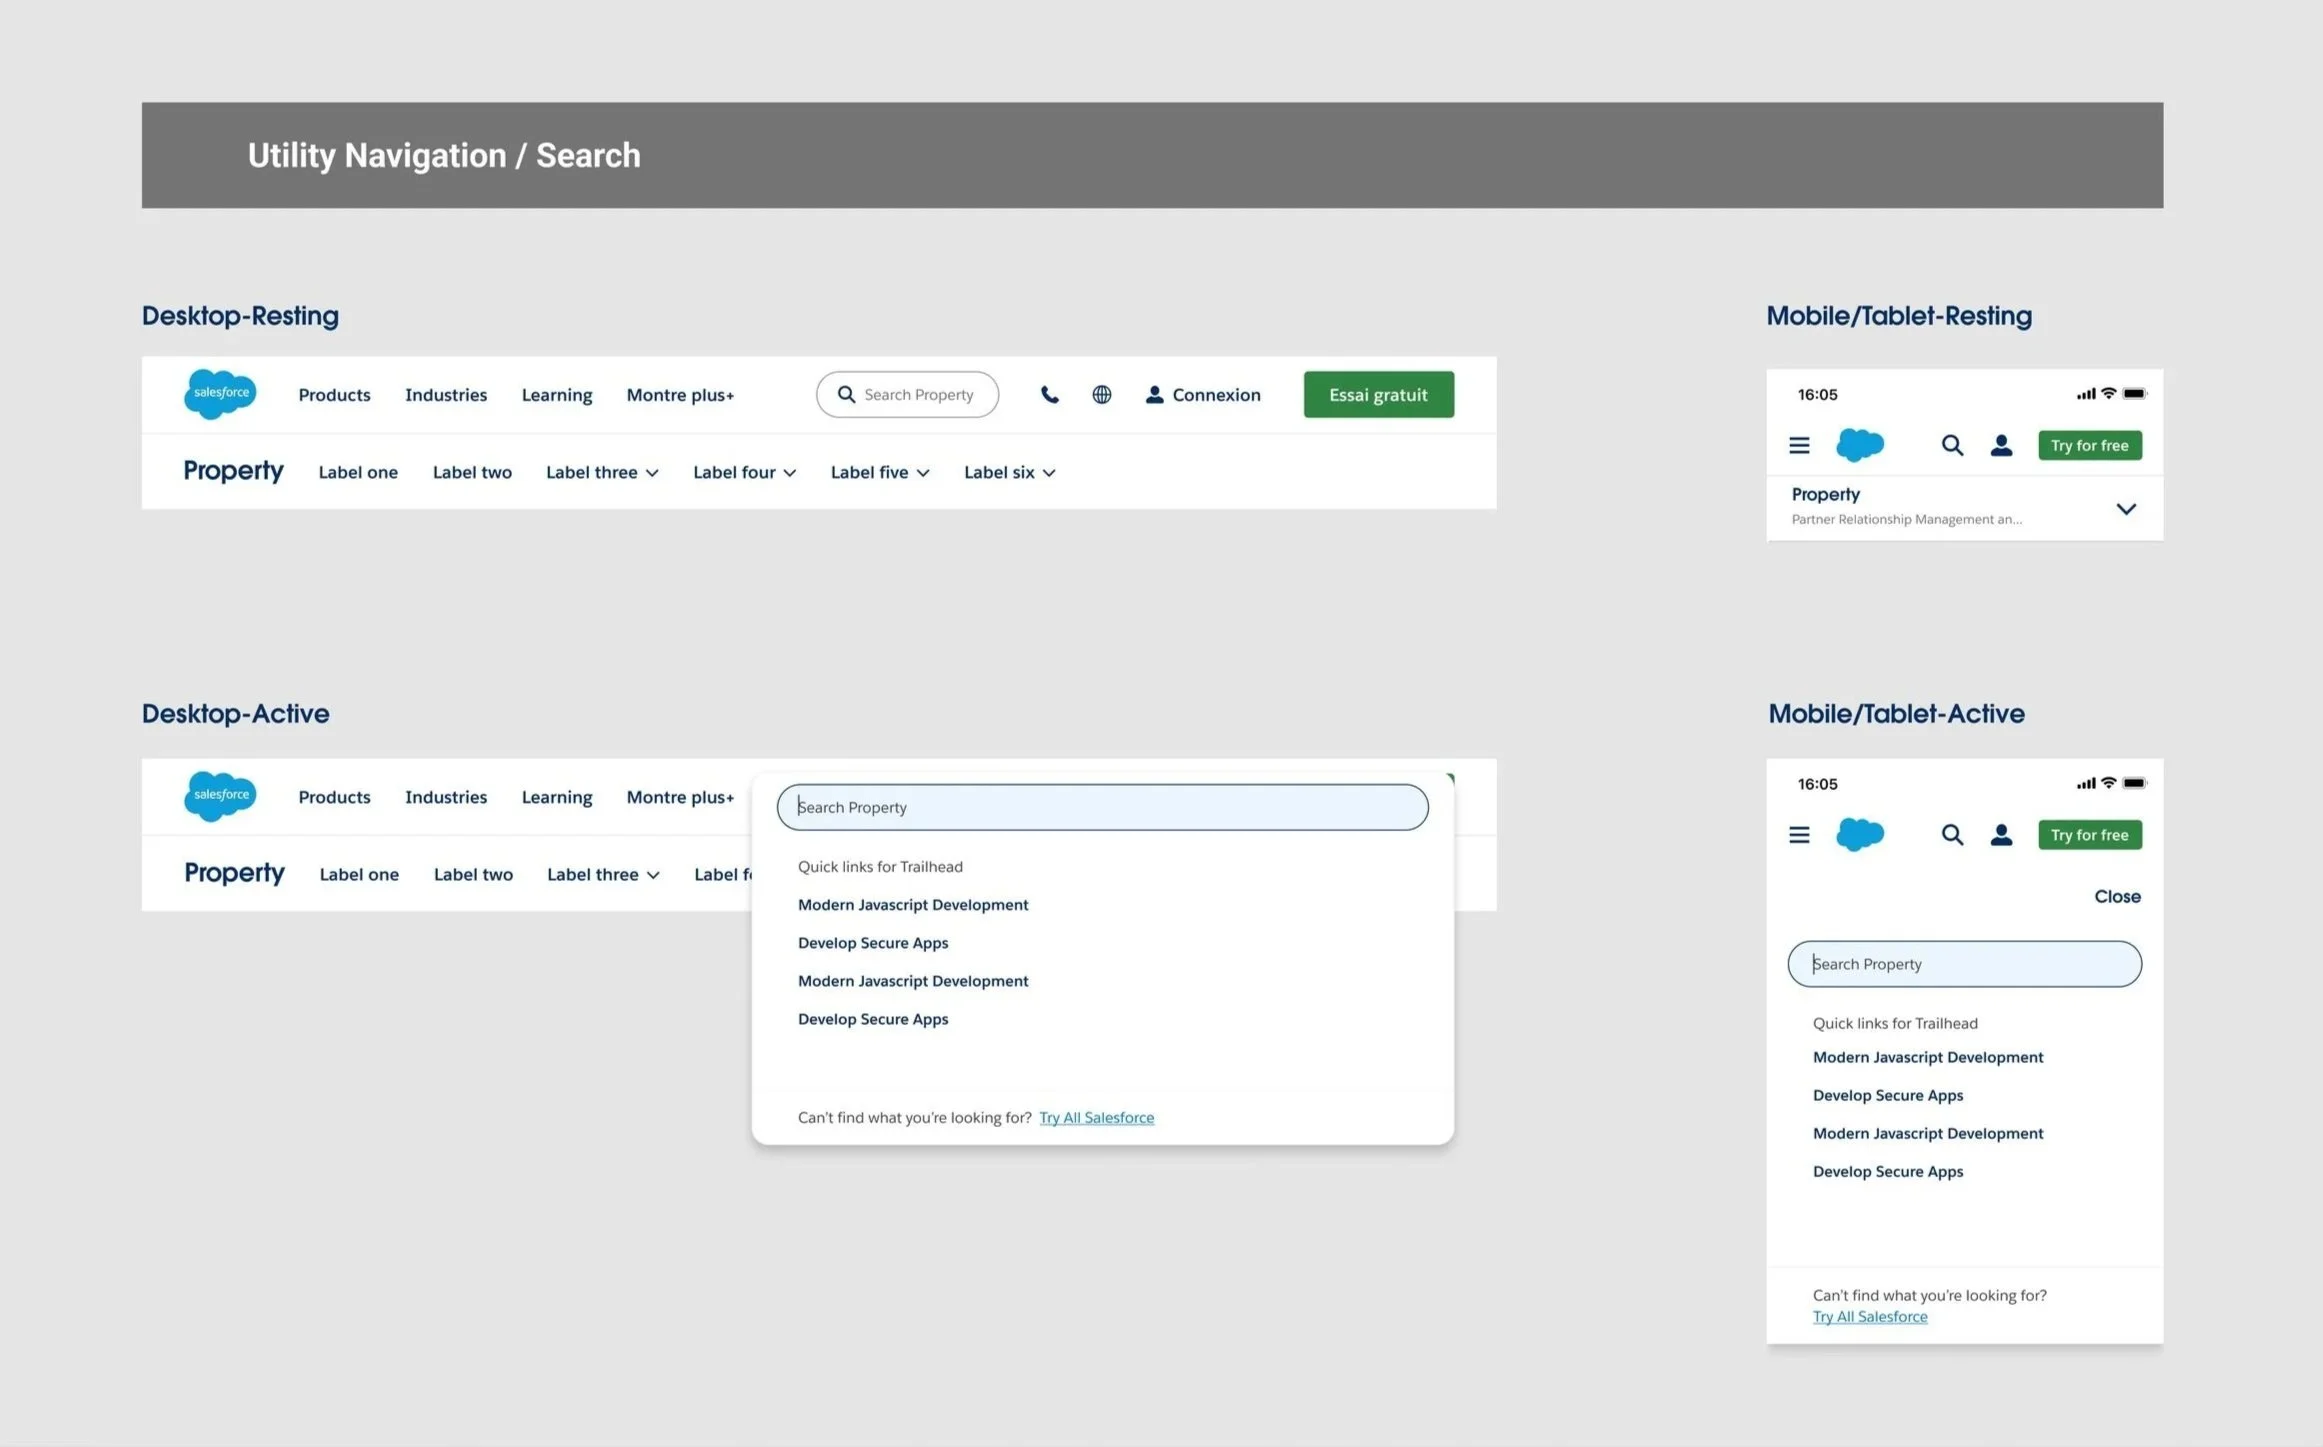
Task: Tap search magnifier in Mobile-Resting header
Action: [1951, 445]
